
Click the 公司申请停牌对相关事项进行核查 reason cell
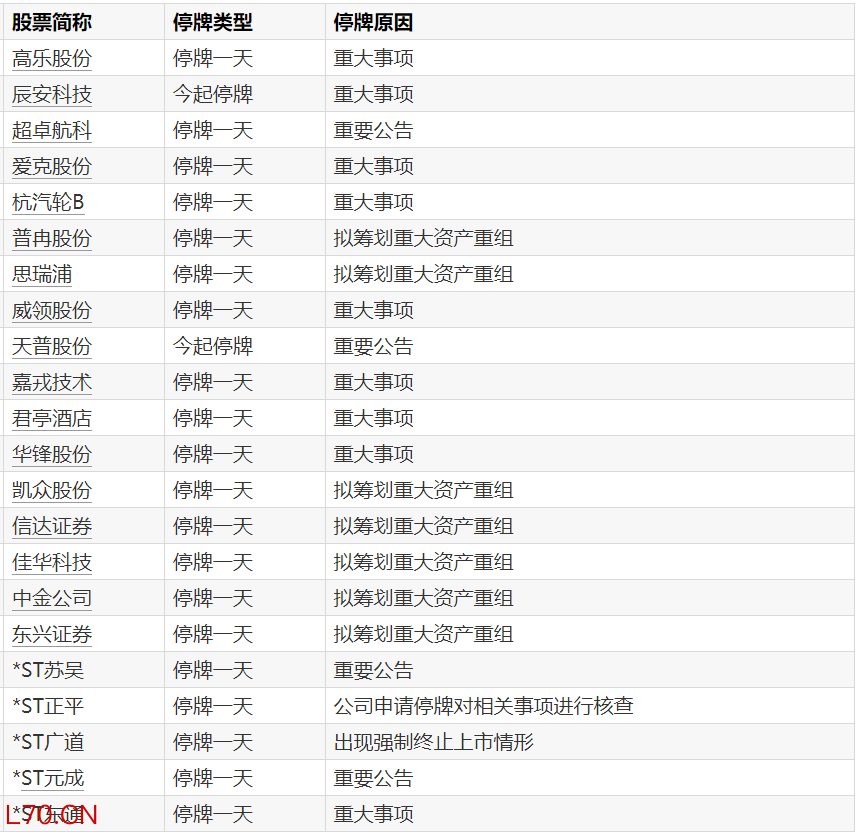tap(483, 707)
